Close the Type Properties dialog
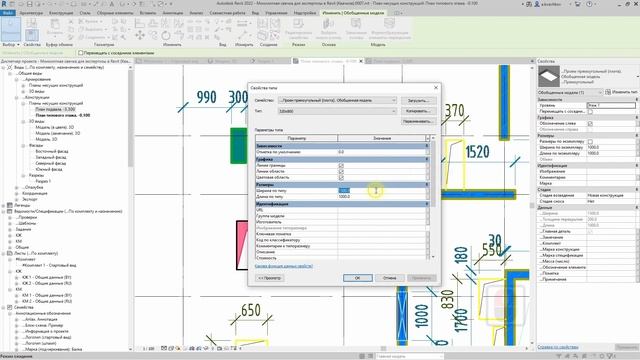Viewport: 640px width, 360px height. [x=436, y=88]
